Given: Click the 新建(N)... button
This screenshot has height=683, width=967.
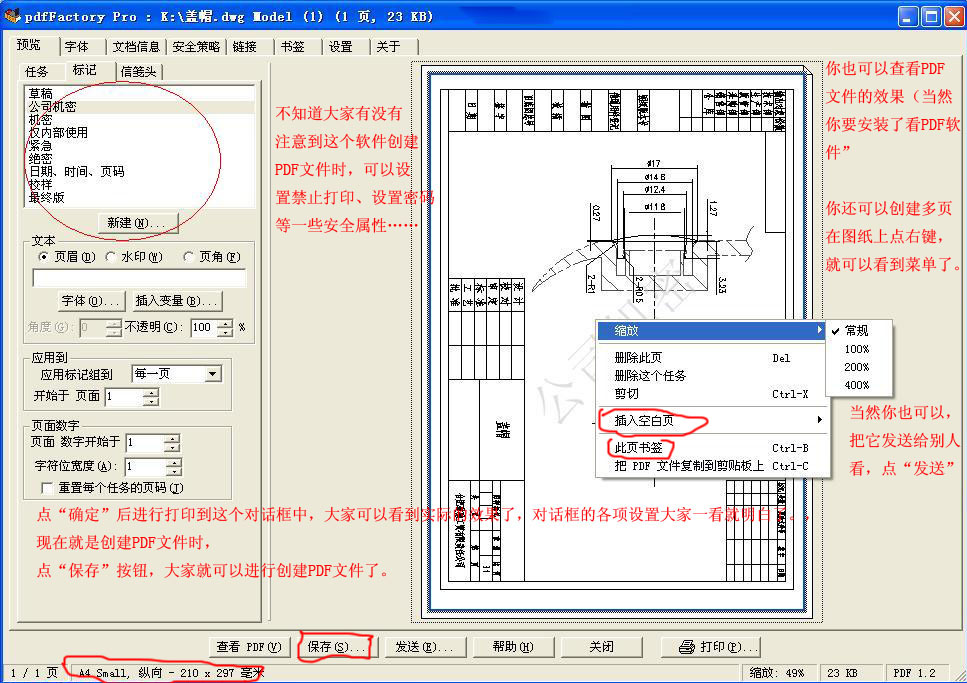Looking at the screenshot, I should pyautogui.click(x=138, y=223).
